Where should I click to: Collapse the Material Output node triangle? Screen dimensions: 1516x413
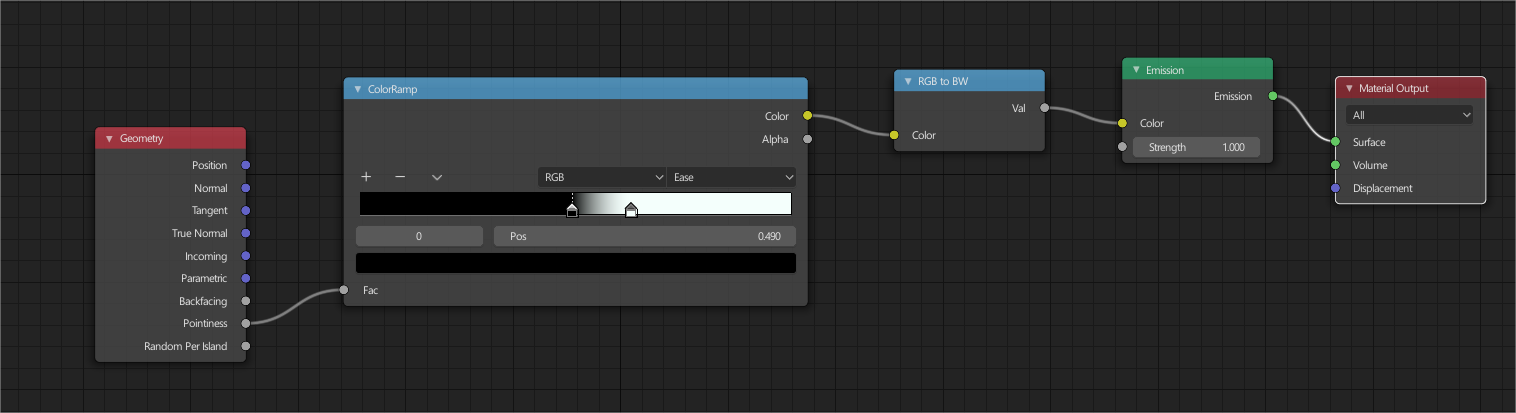[x=1349, y=88]
